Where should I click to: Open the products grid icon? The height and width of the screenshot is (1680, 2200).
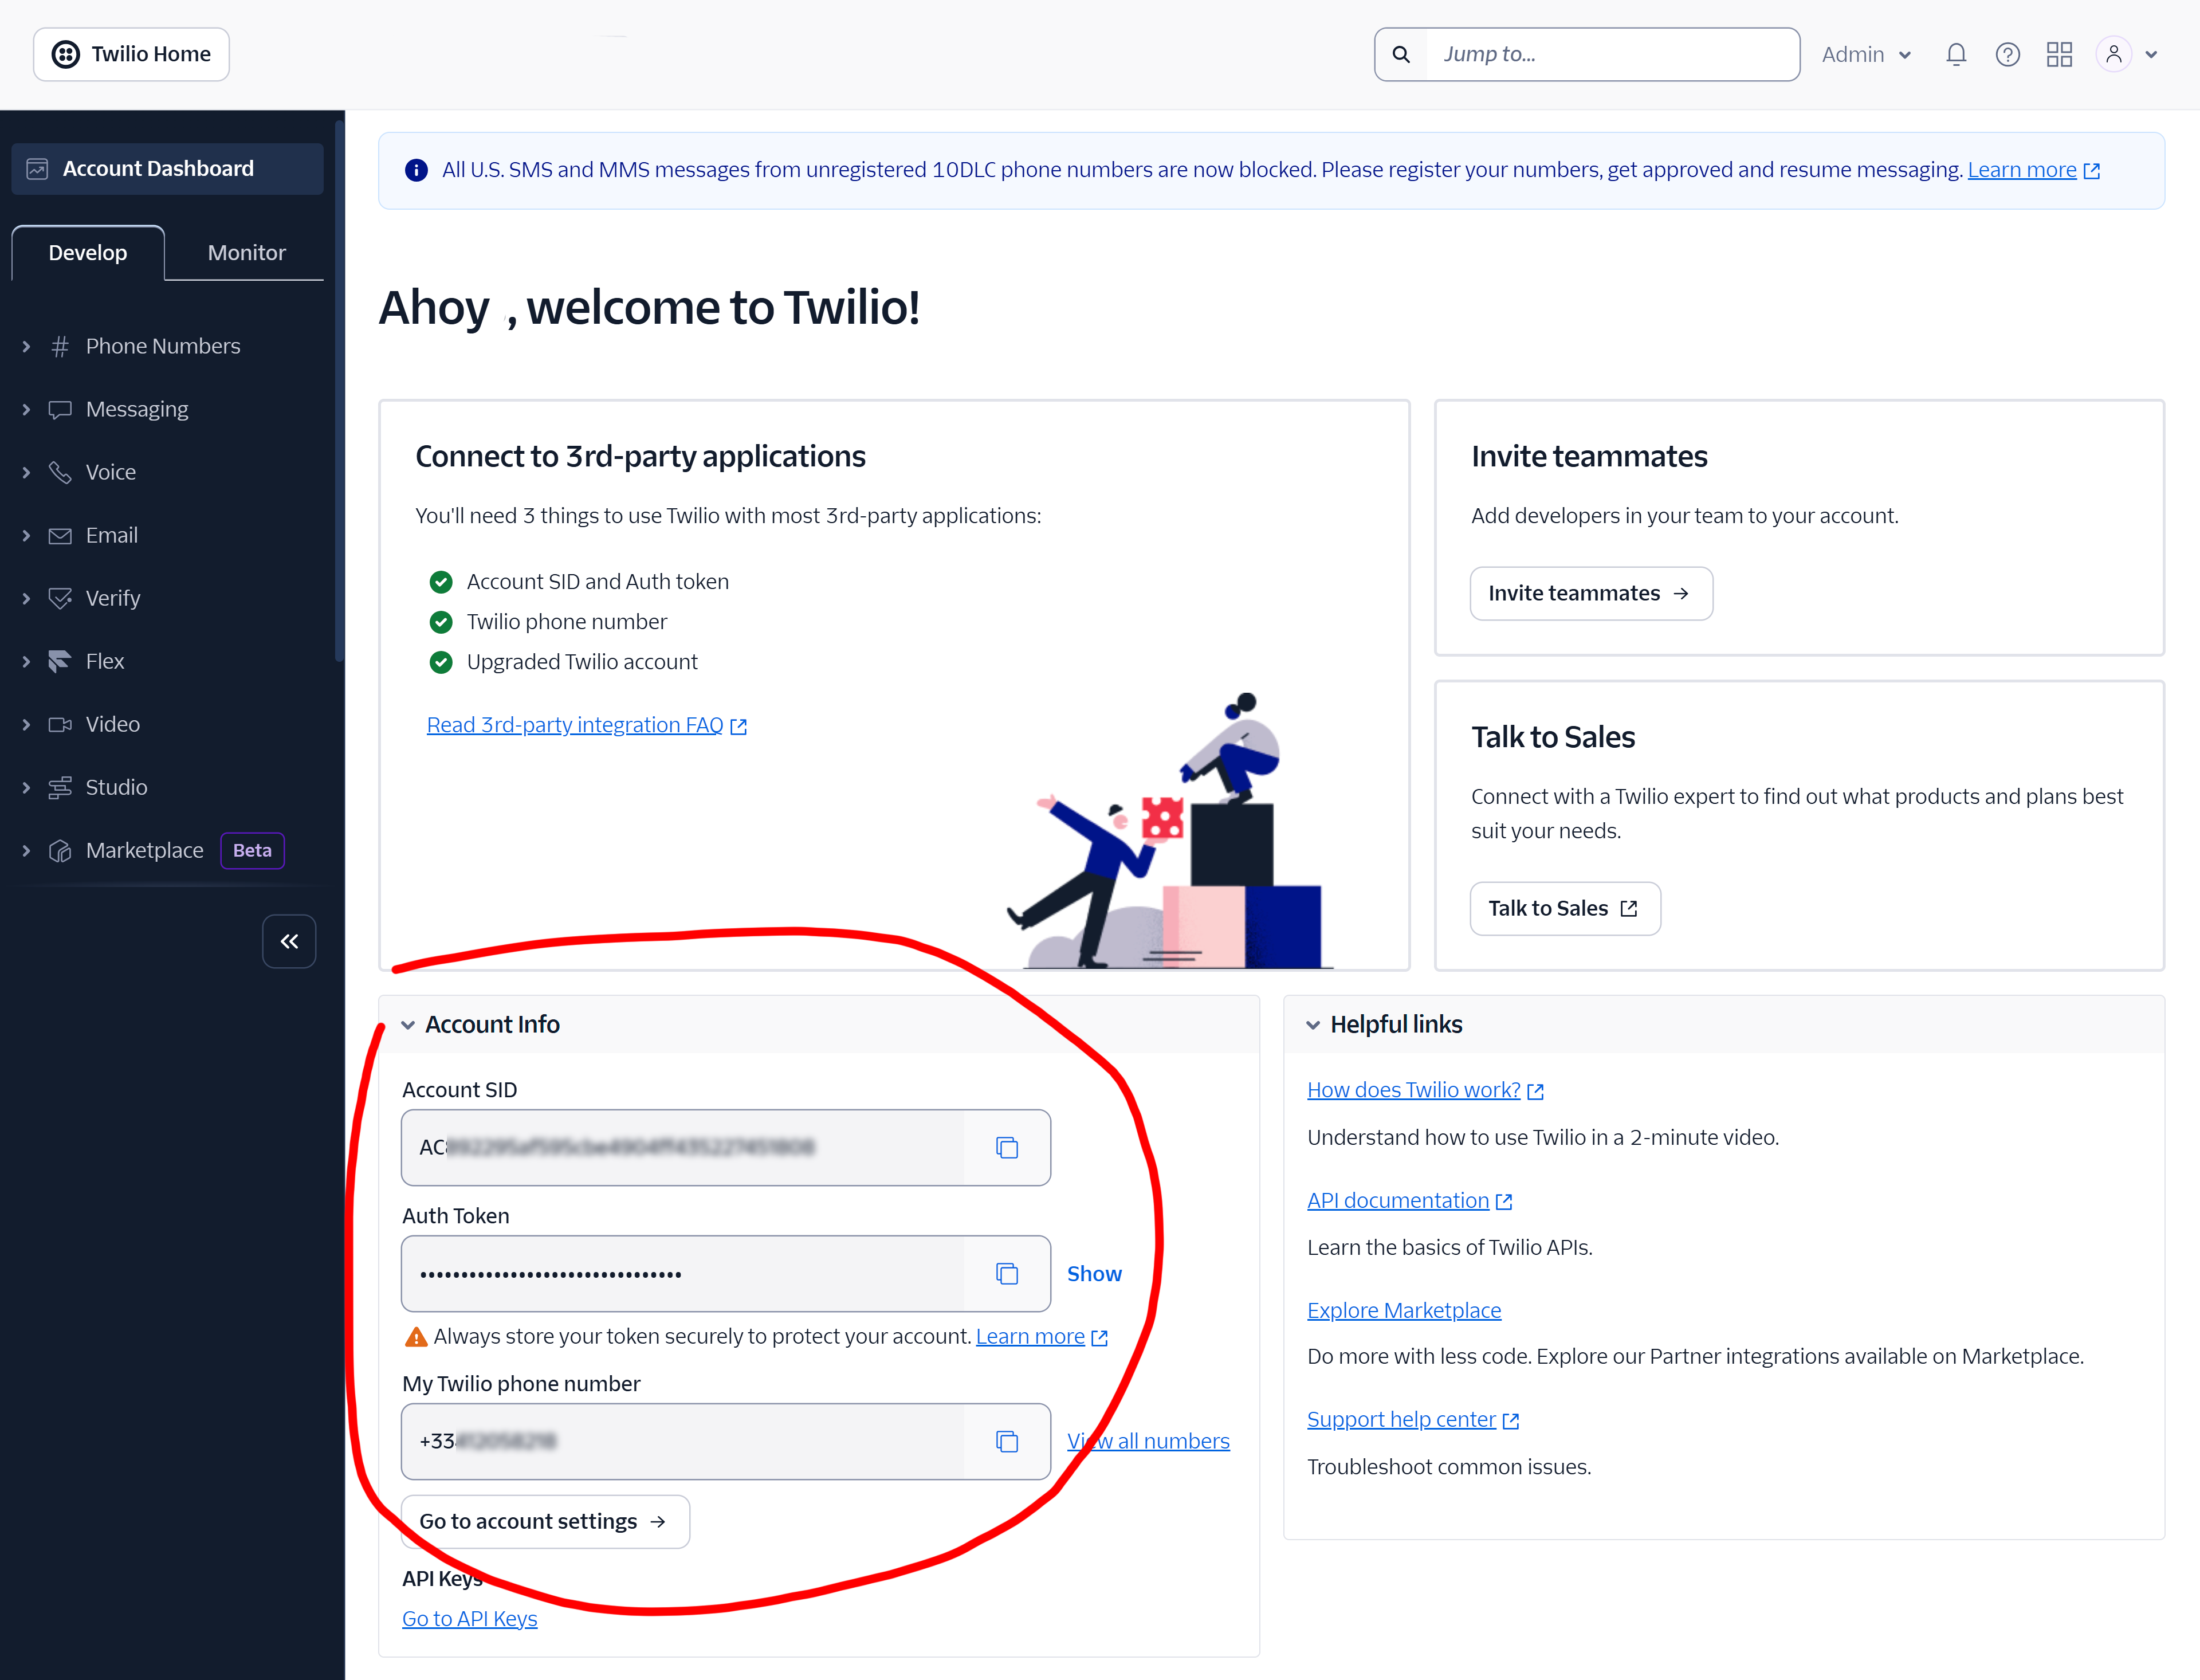pos(2059,54)
